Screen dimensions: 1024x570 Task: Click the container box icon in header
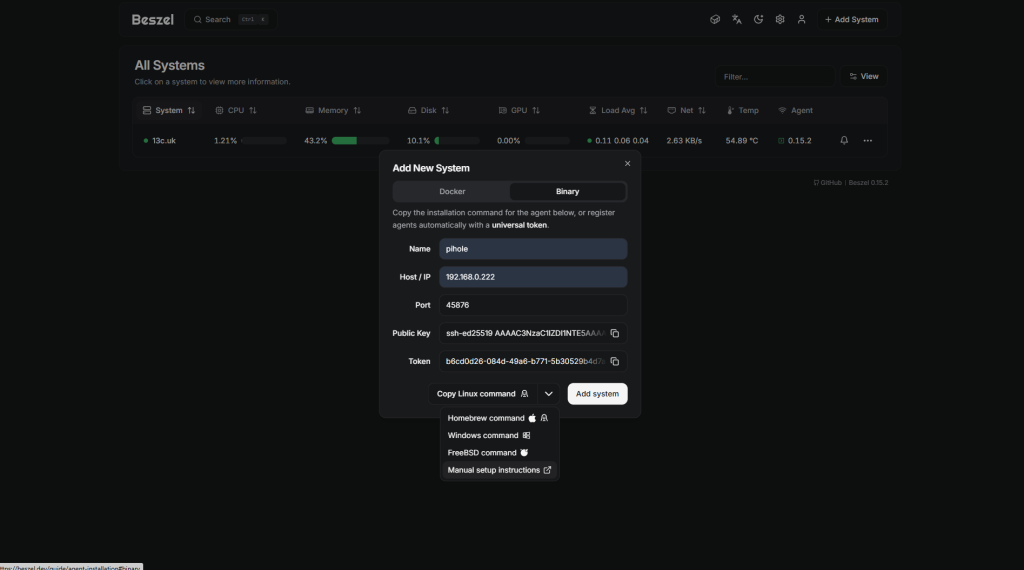click(x=715, y=19)
